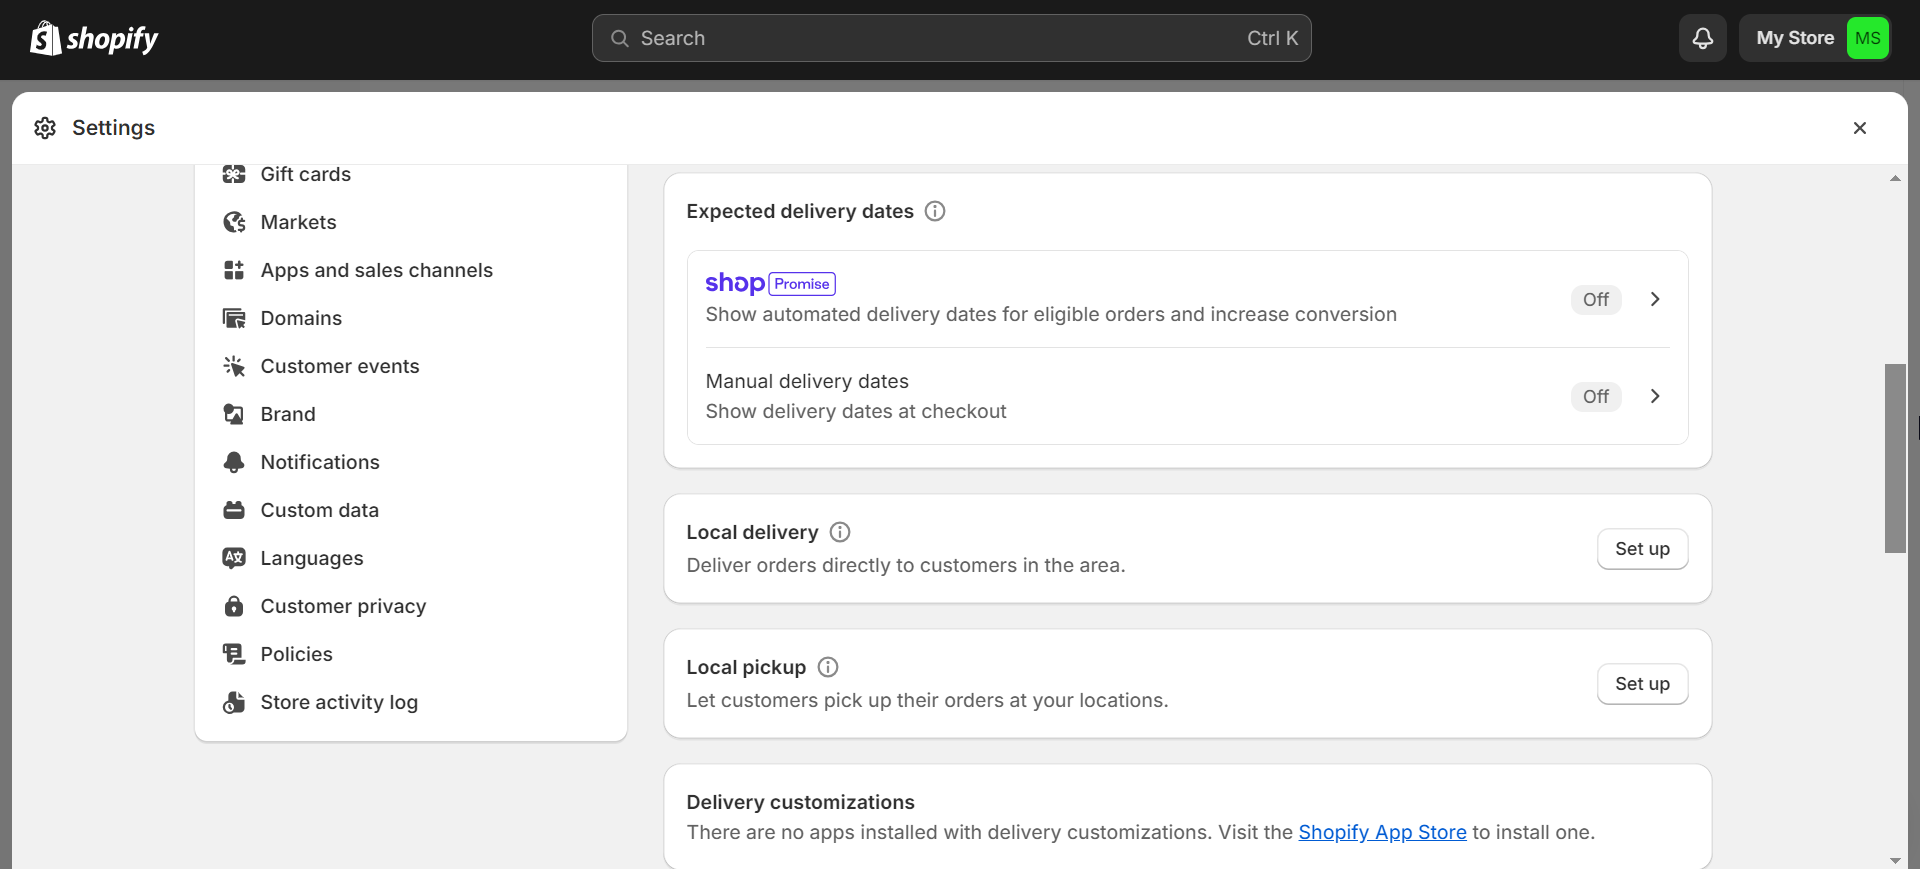Click the Brand icon

[234, 414]
